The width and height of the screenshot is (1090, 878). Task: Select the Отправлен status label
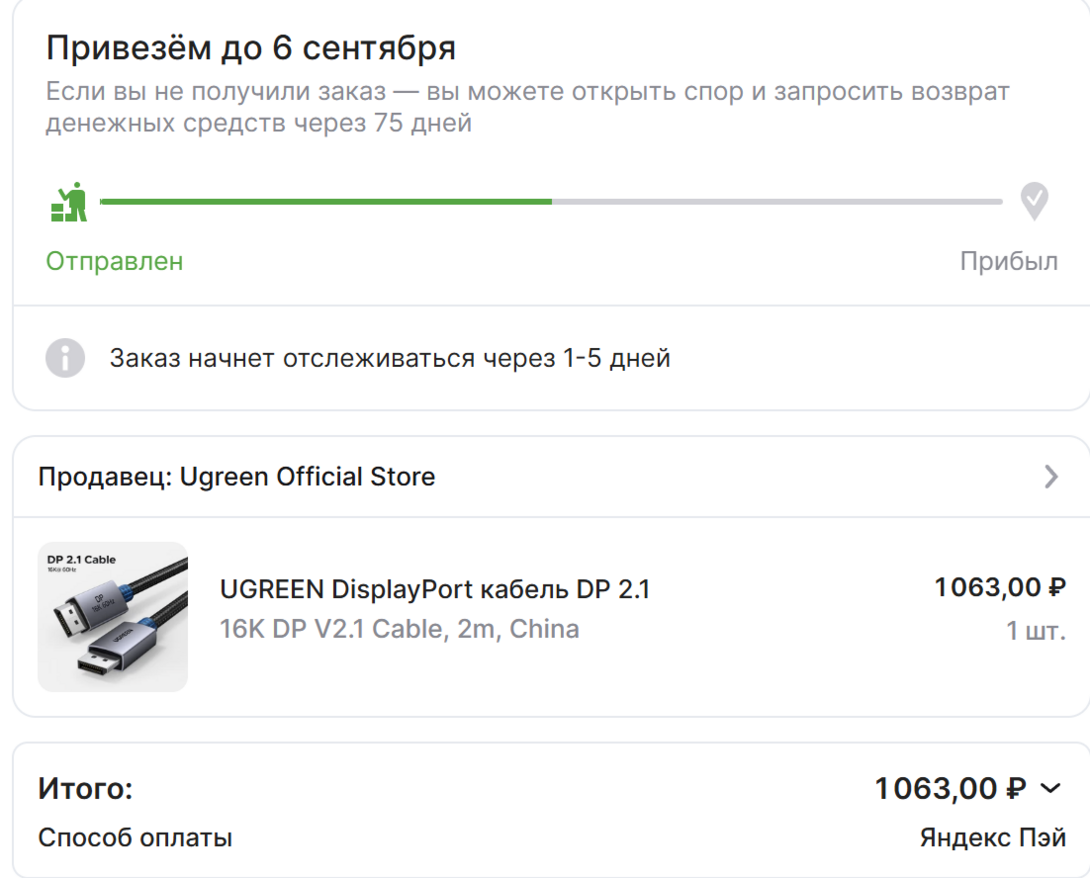(x=115, y=262)
